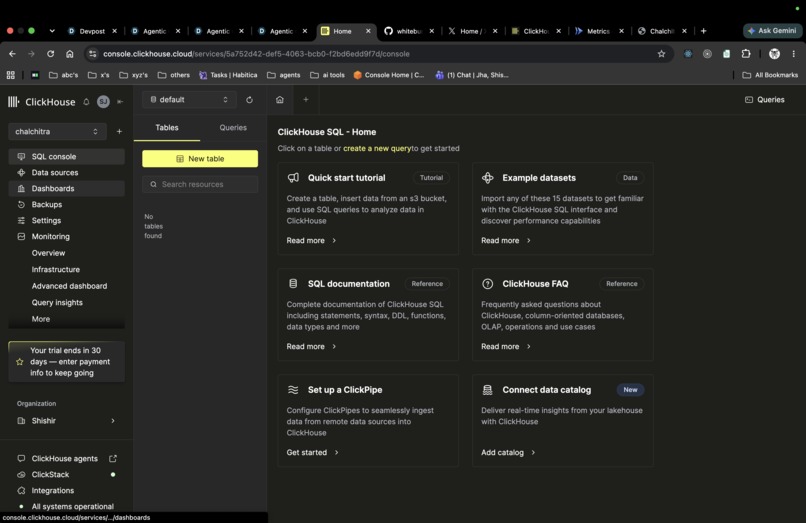Open the trial payment info notice

(x=66, y=362)
